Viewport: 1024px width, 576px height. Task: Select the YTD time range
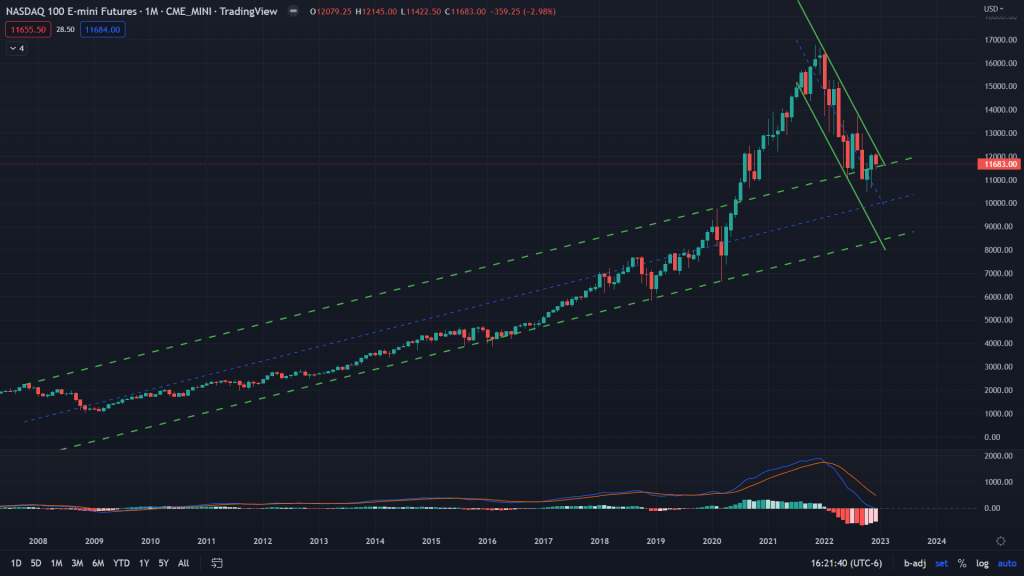click(121, 563)
